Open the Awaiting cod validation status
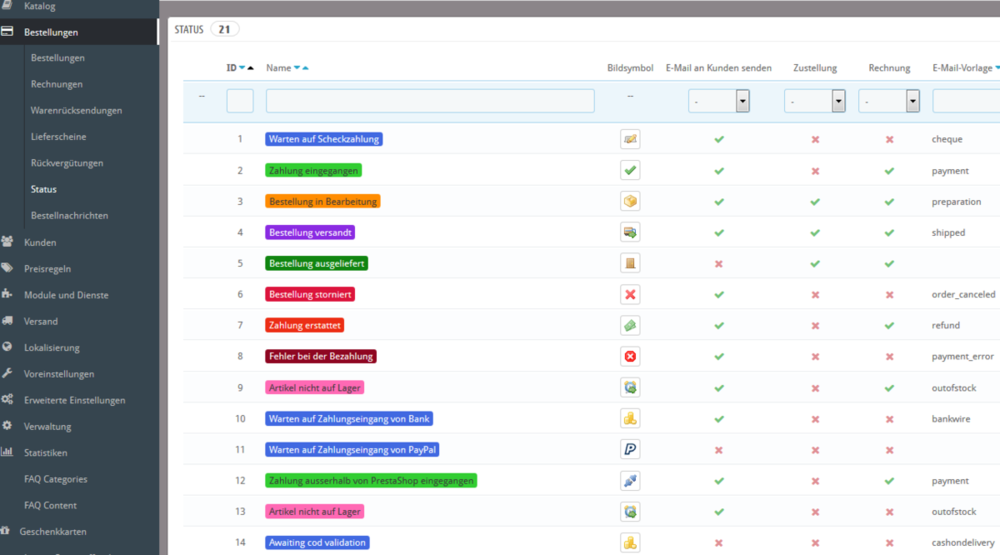This screenshot has height=555, width=1000. [317, 542]
